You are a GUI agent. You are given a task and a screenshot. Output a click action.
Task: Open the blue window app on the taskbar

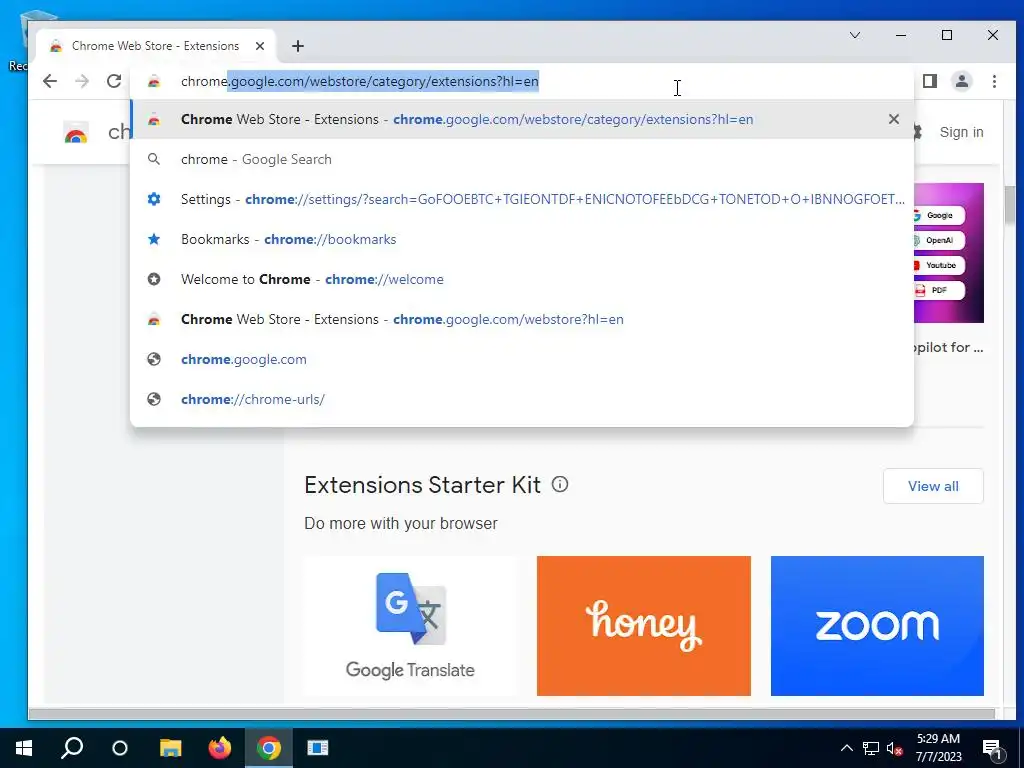coord(318,748)
